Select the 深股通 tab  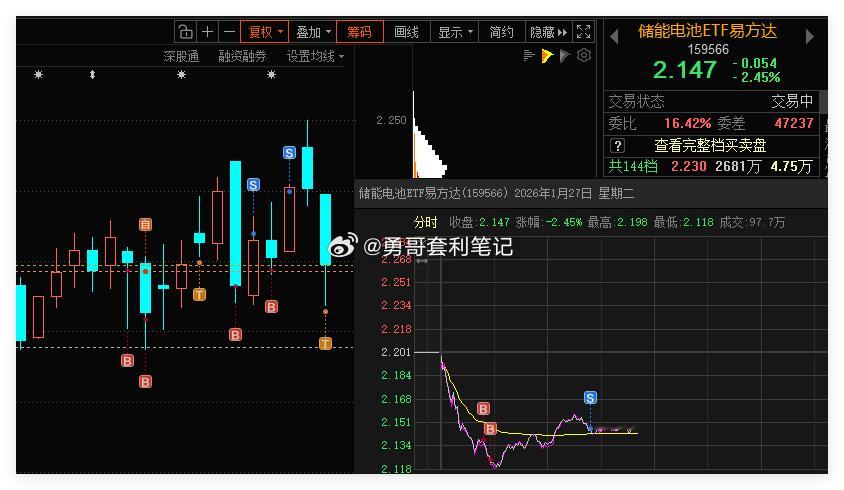181,56
